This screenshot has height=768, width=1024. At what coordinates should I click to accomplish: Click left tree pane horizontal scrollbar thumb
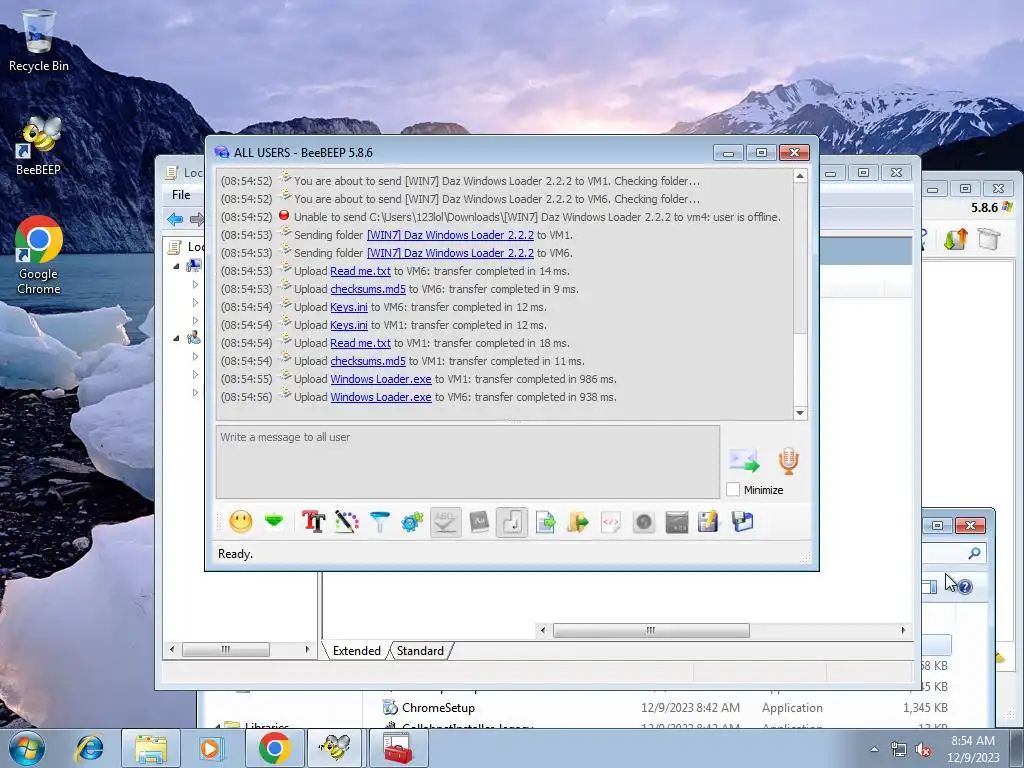coord(225,650)
